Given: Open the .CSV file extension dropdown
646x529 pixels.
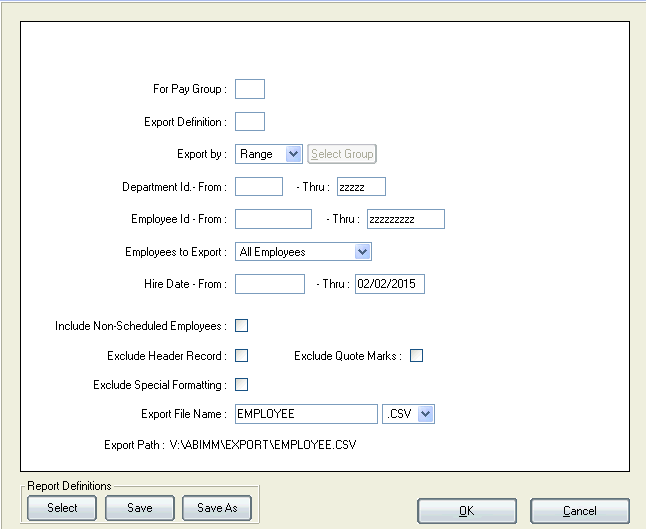Looking at the screenshot, I should pos(408,414).
